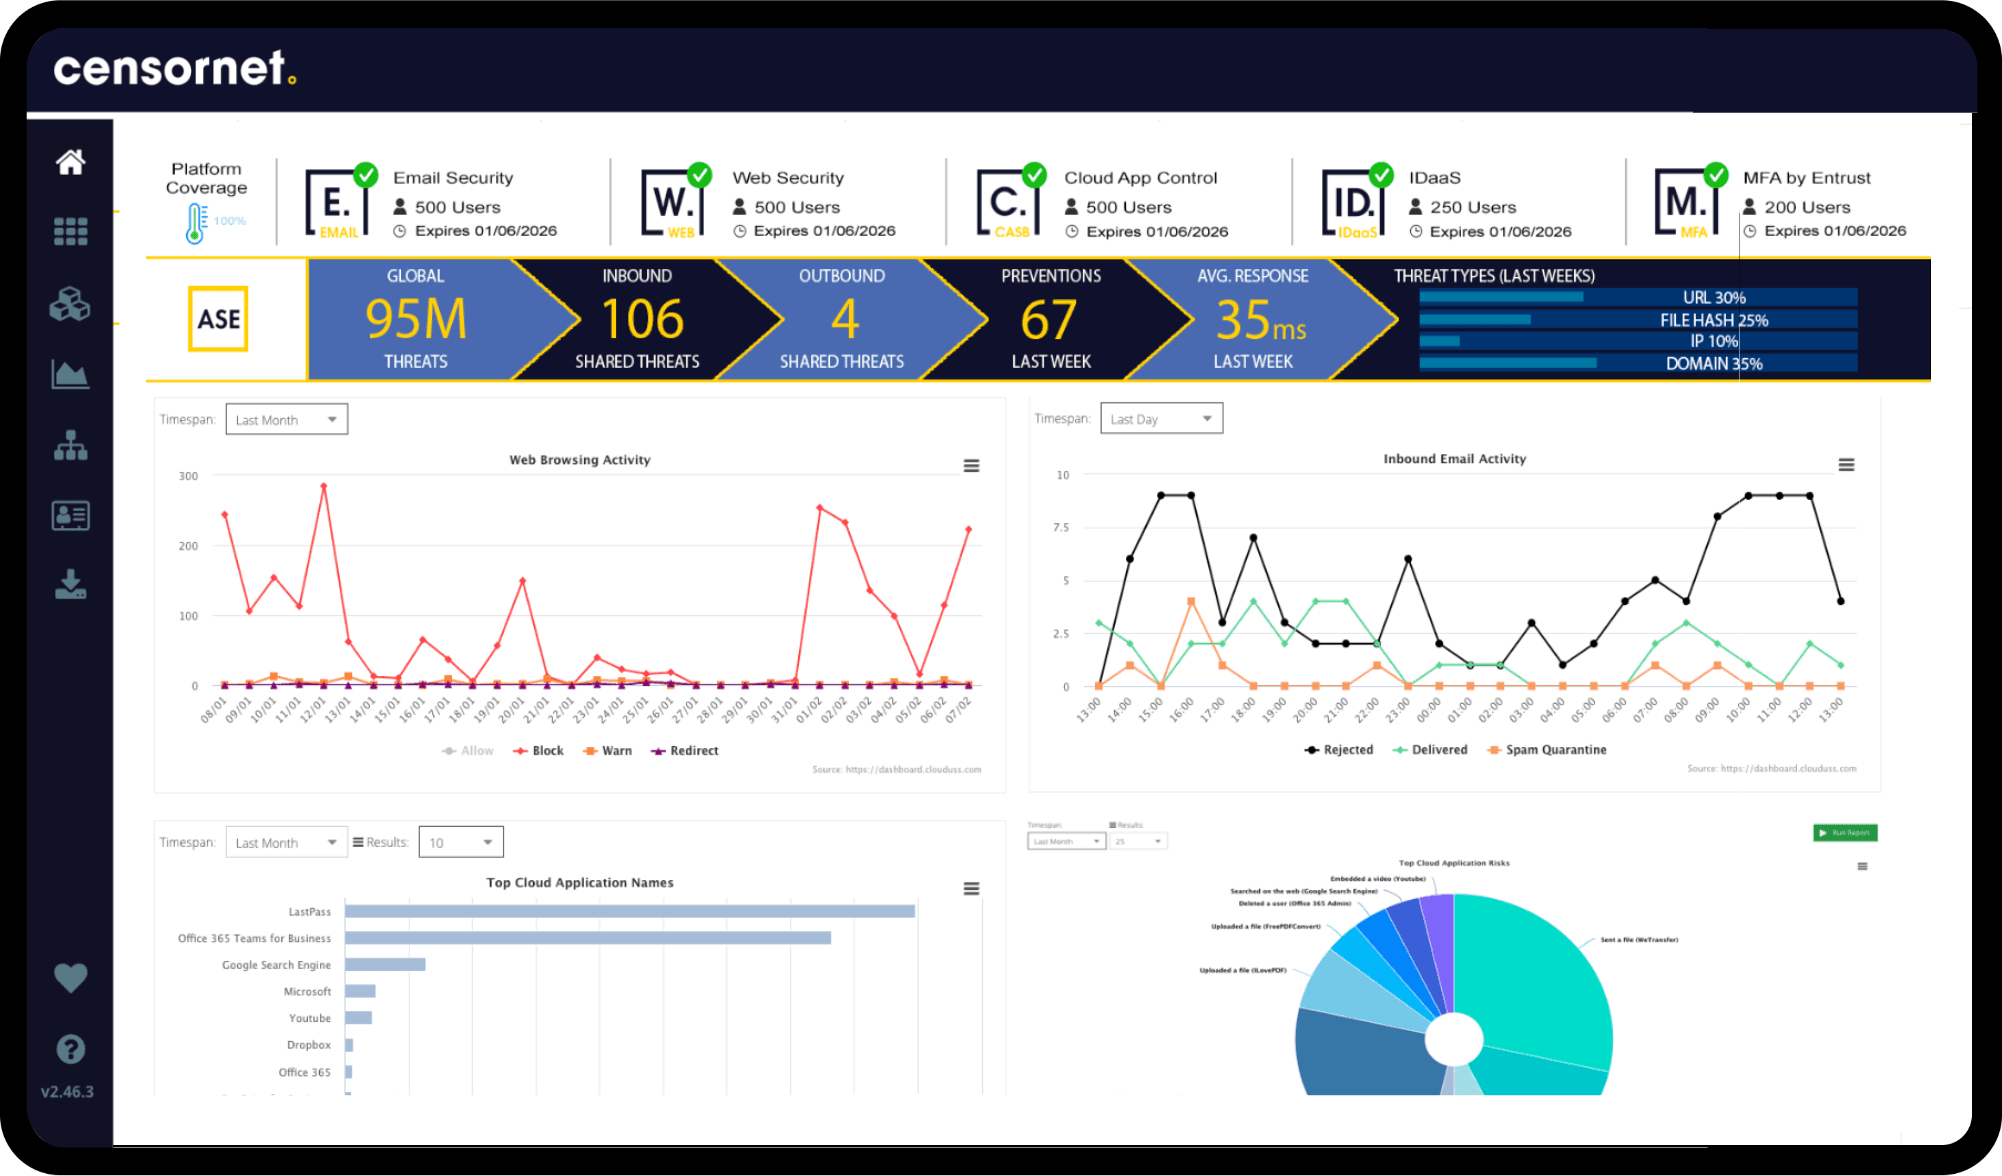Toggle Rejected series in email chart legend
This screenshot has height=1176, width=2002.
(x=1340, y=750)
